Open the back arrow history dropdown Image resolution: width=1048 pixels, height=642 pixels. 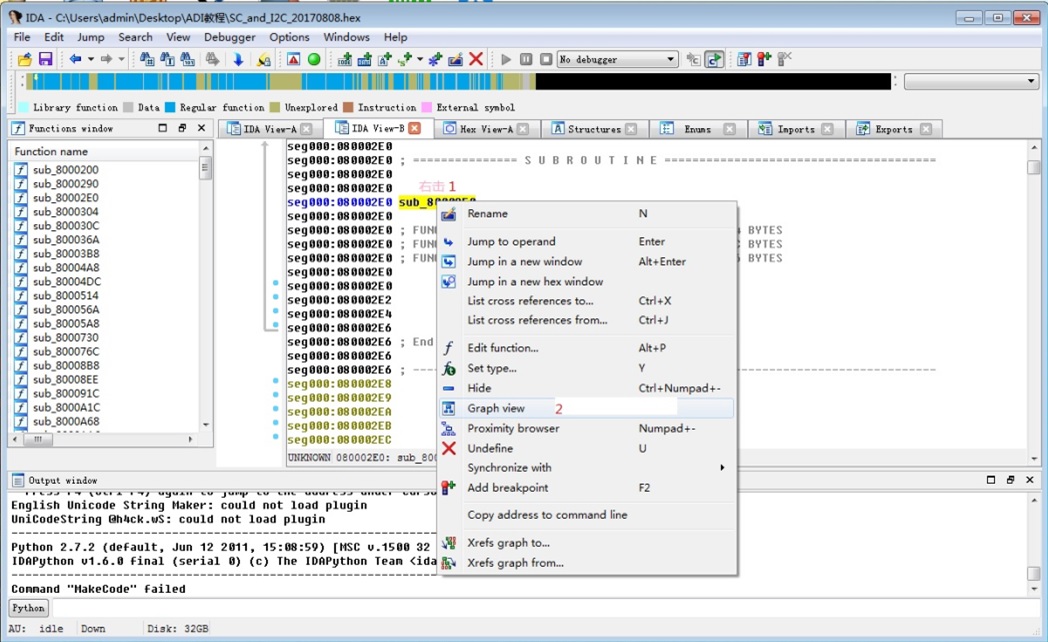tap(90, 59)
